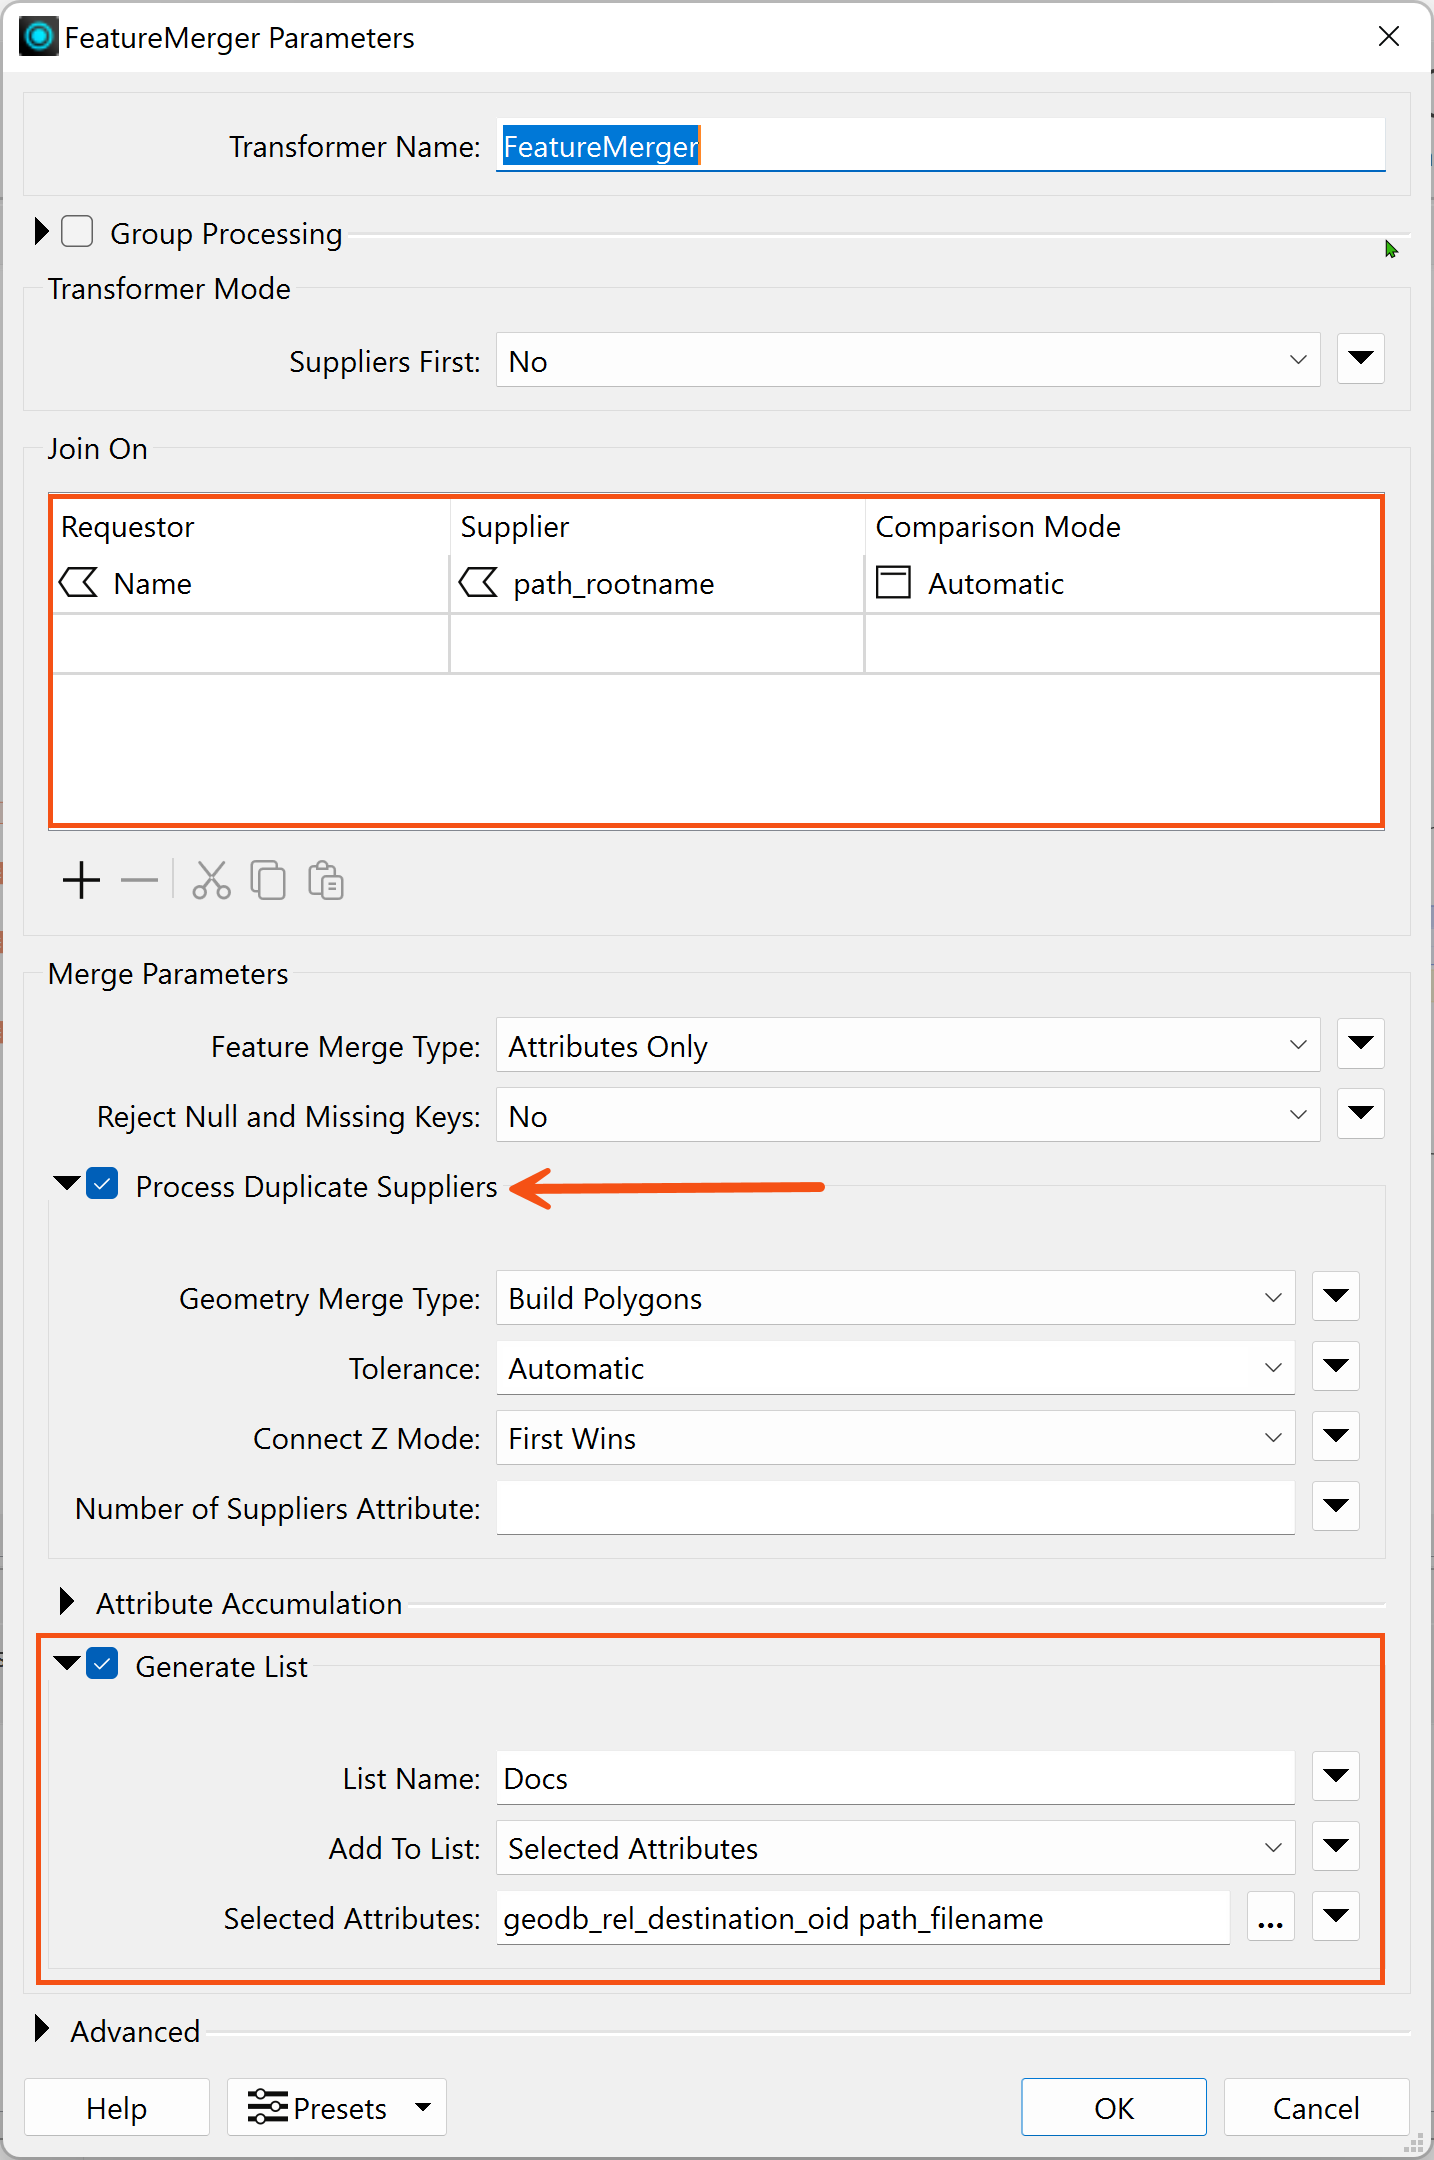1434x2160 pixels.
Task: Add a new Join On row
Action: pyautogui.click(x=81, y=881)
